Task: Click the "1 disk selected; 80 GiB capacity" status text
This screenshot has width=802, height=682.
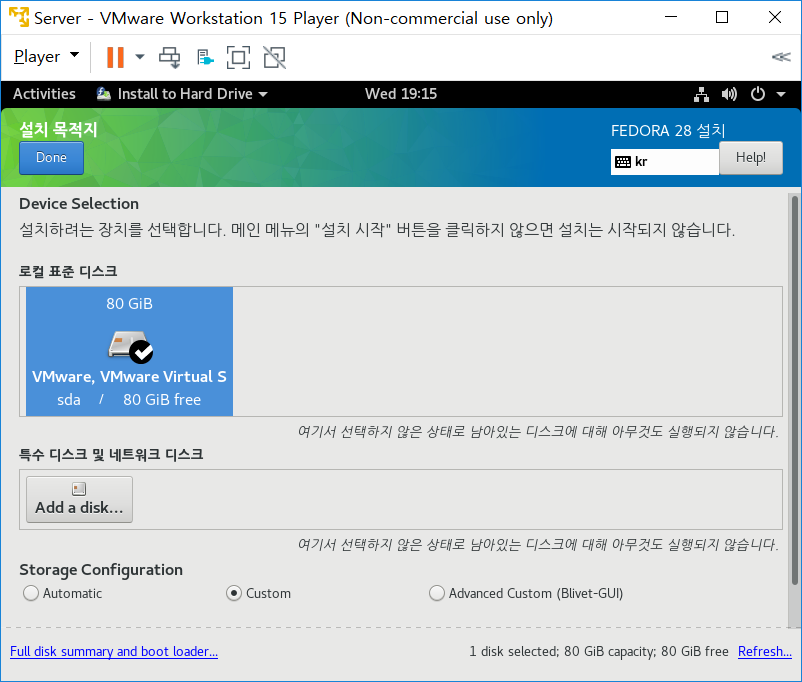Action: 598,651
